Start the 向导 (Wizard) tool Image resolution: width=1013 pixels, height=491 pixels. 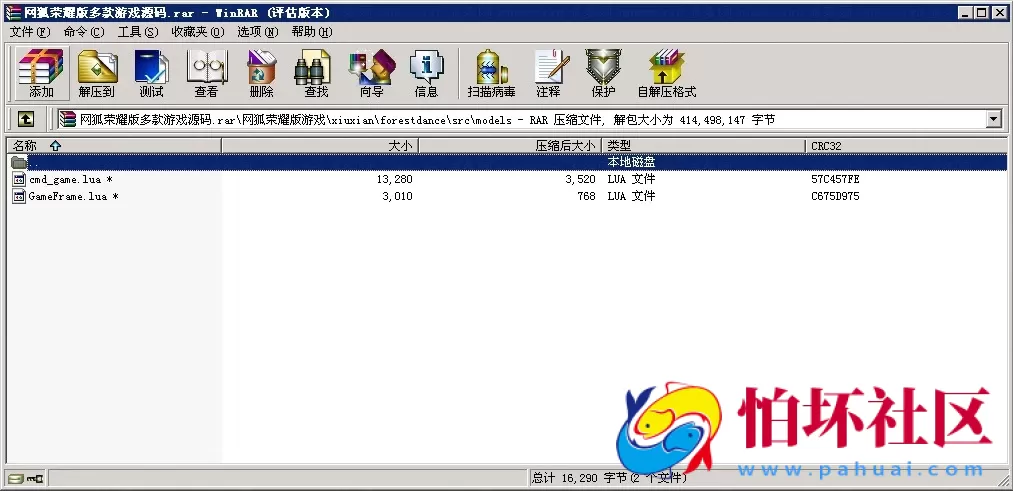[371, 73]
